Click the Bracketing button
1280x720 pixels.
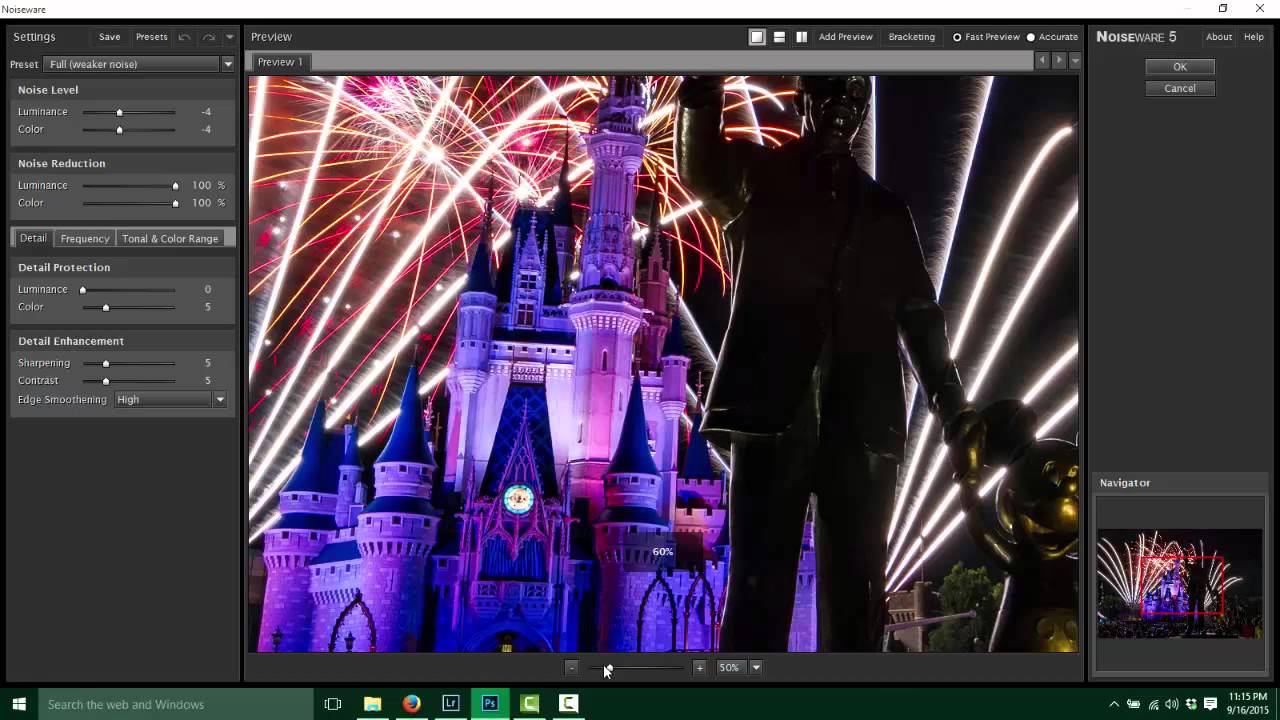pyautogui.click(x=912, y=37)
